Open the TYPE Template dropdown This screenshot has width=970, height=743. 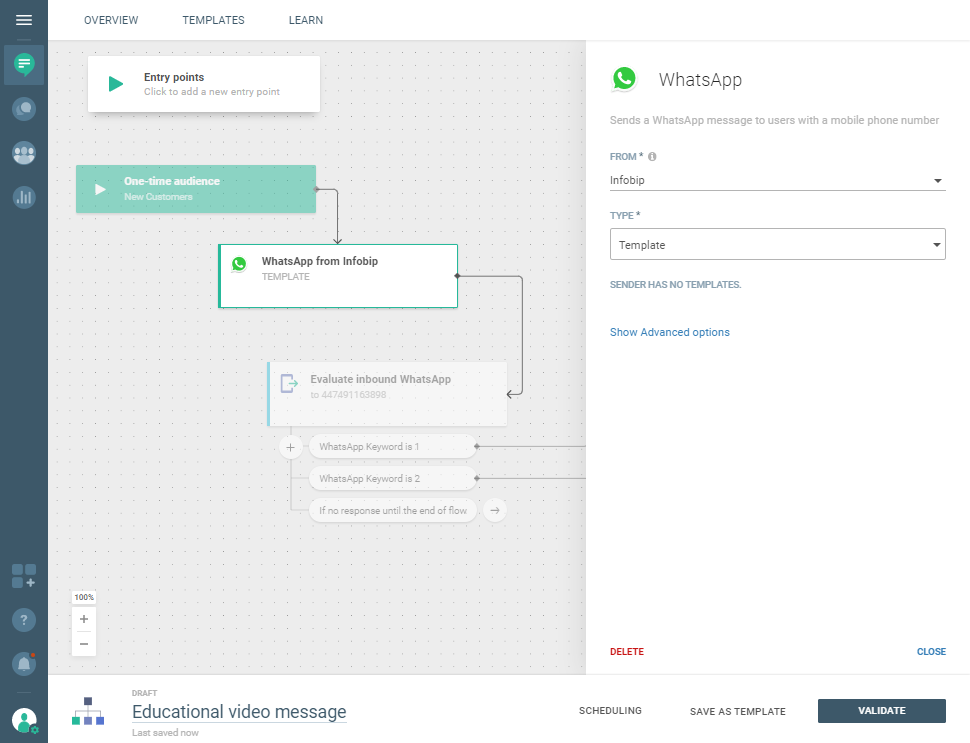tap(777, 245)
